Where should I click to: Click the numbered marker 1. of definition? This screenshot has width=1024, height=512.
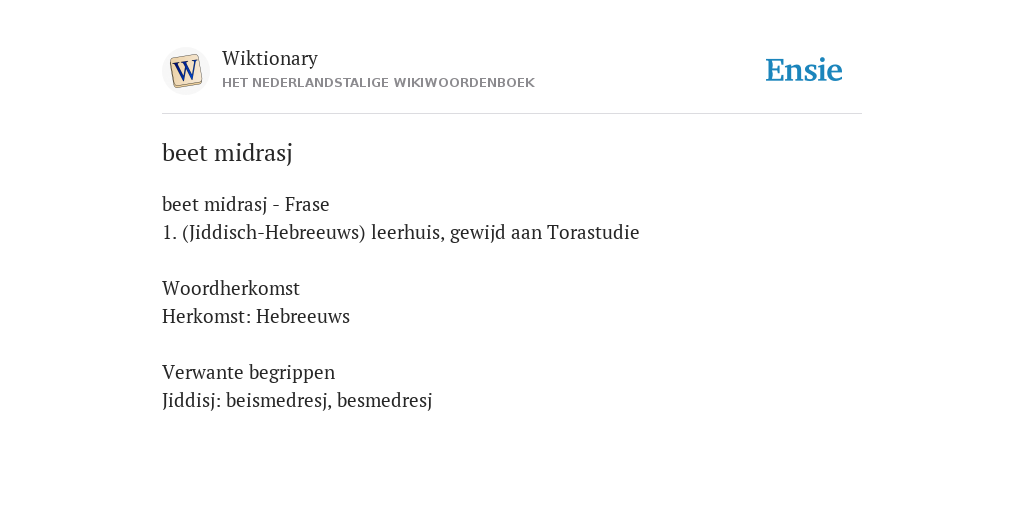[x=169, y=232]
